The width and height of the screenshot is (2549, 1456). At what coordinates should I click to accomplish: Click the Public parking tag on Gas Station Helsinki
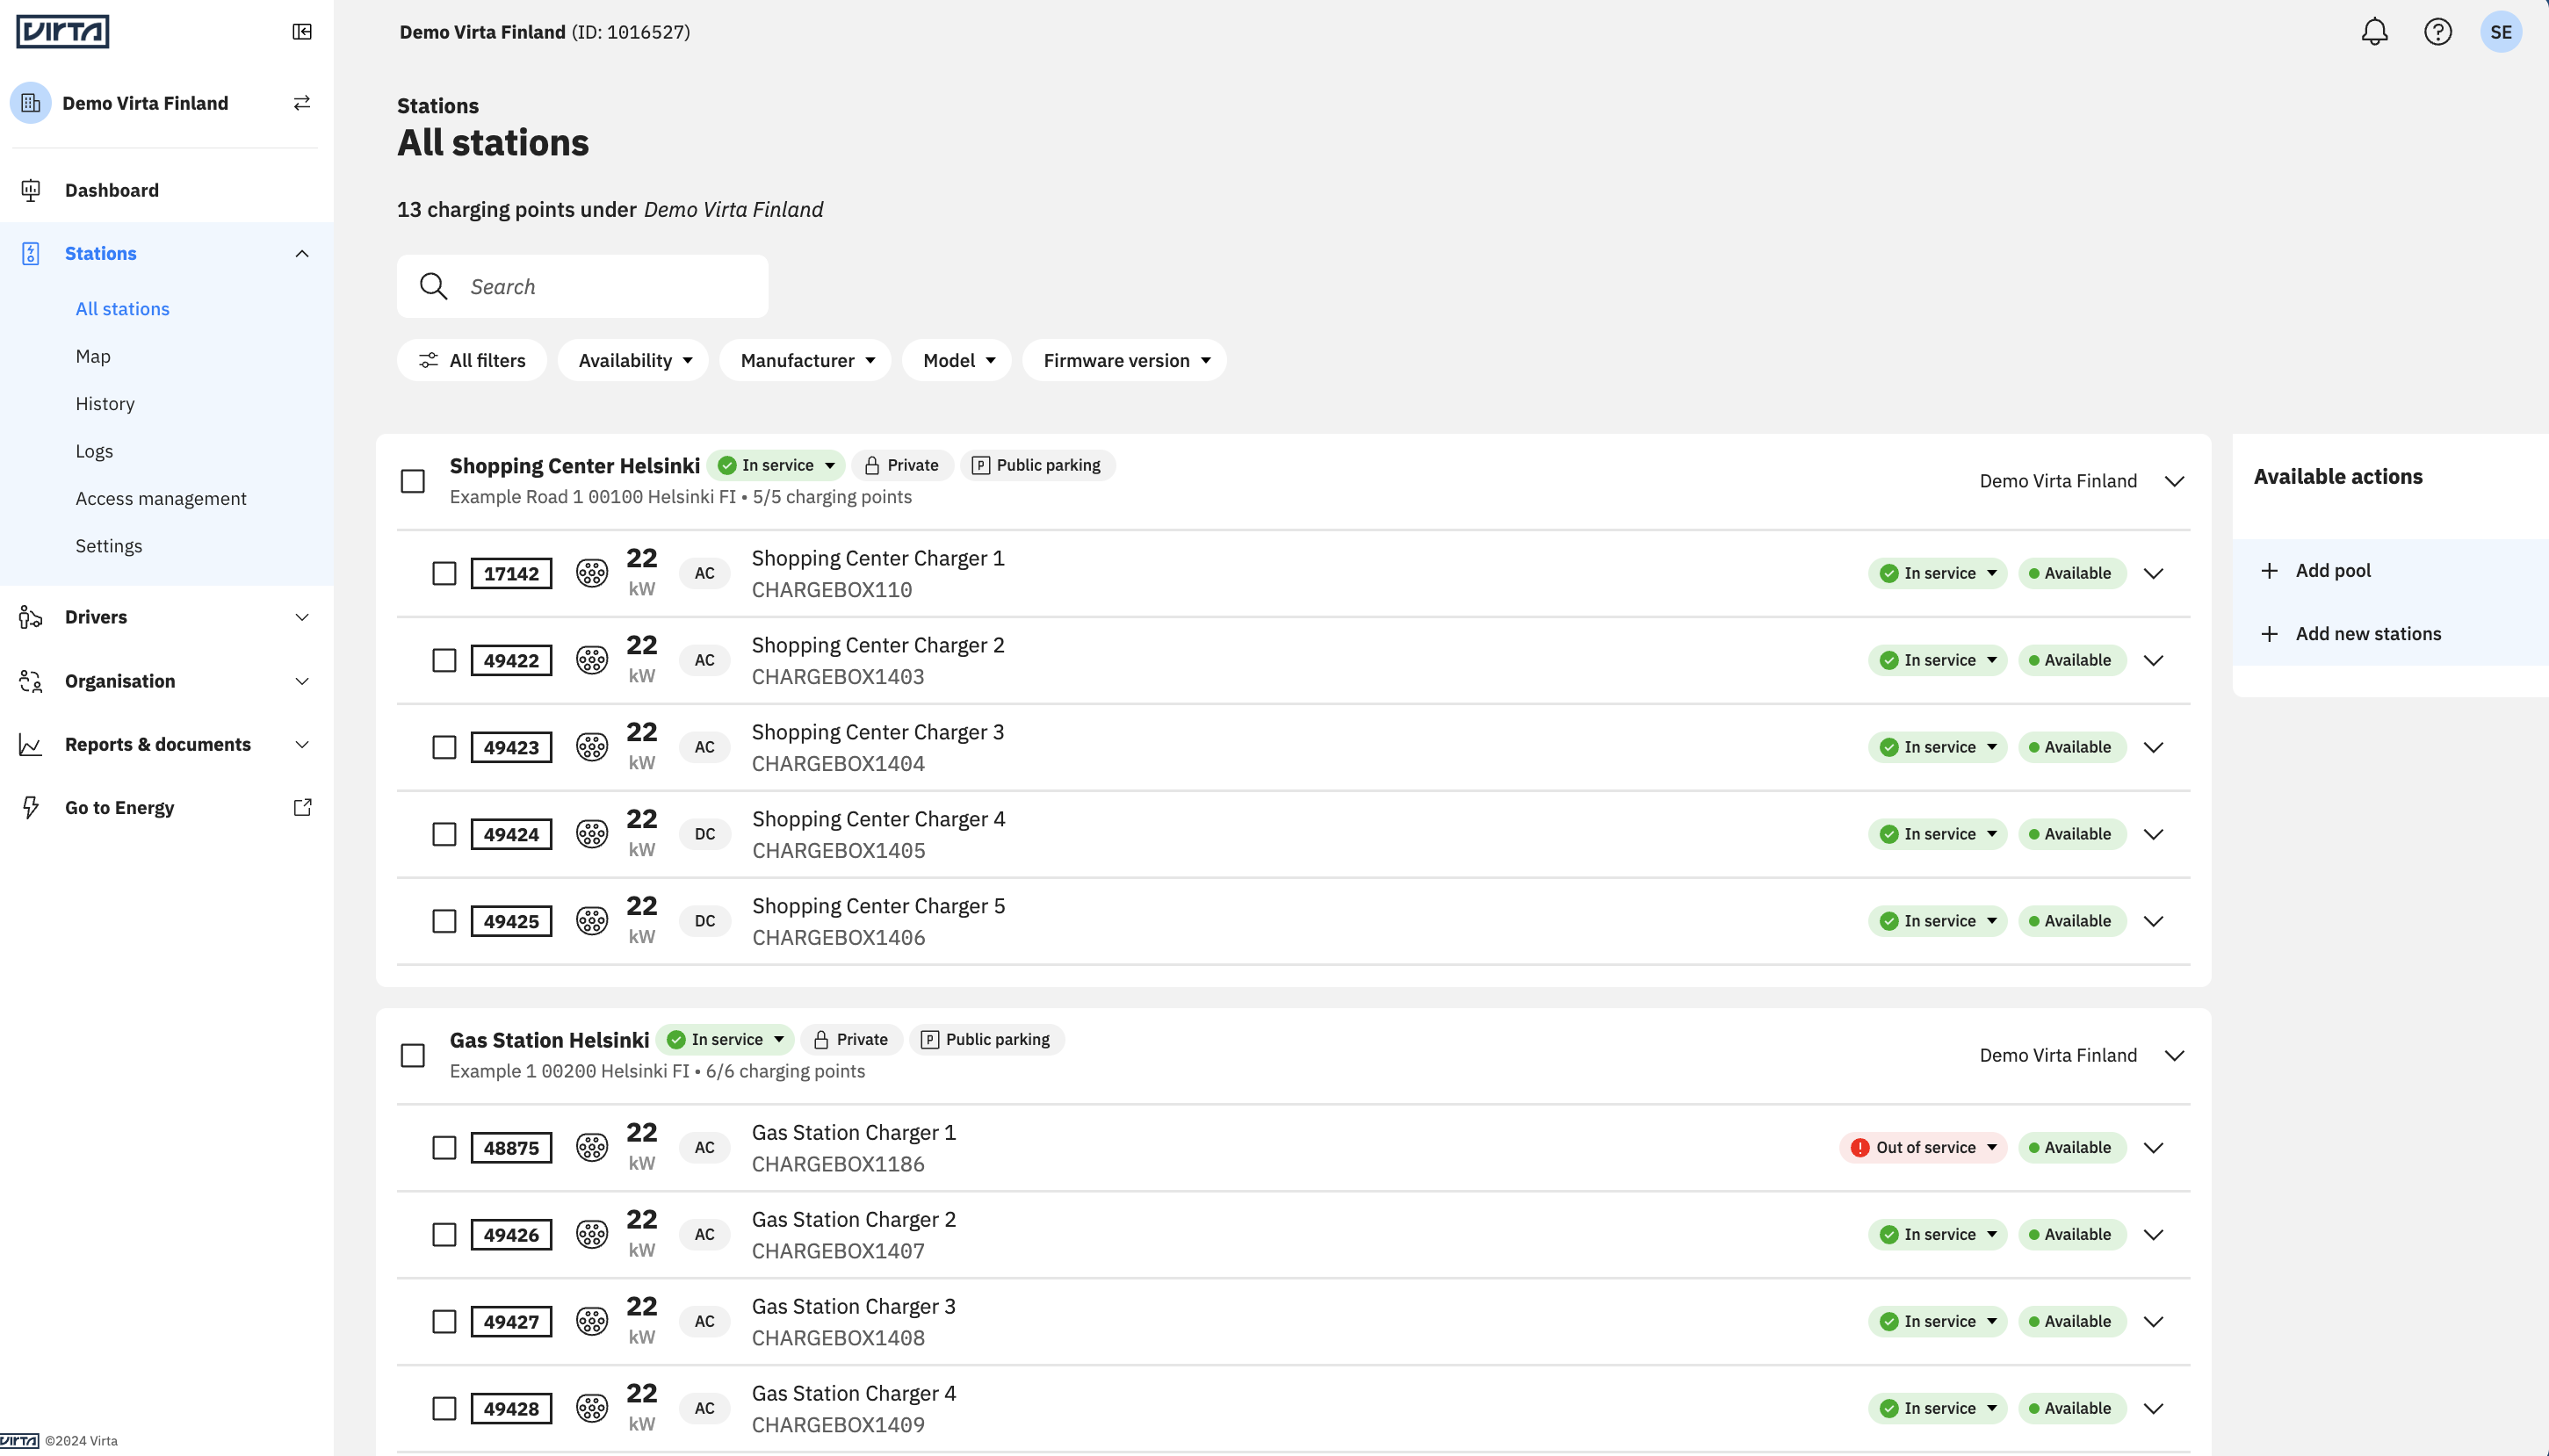click(986, 1040)
